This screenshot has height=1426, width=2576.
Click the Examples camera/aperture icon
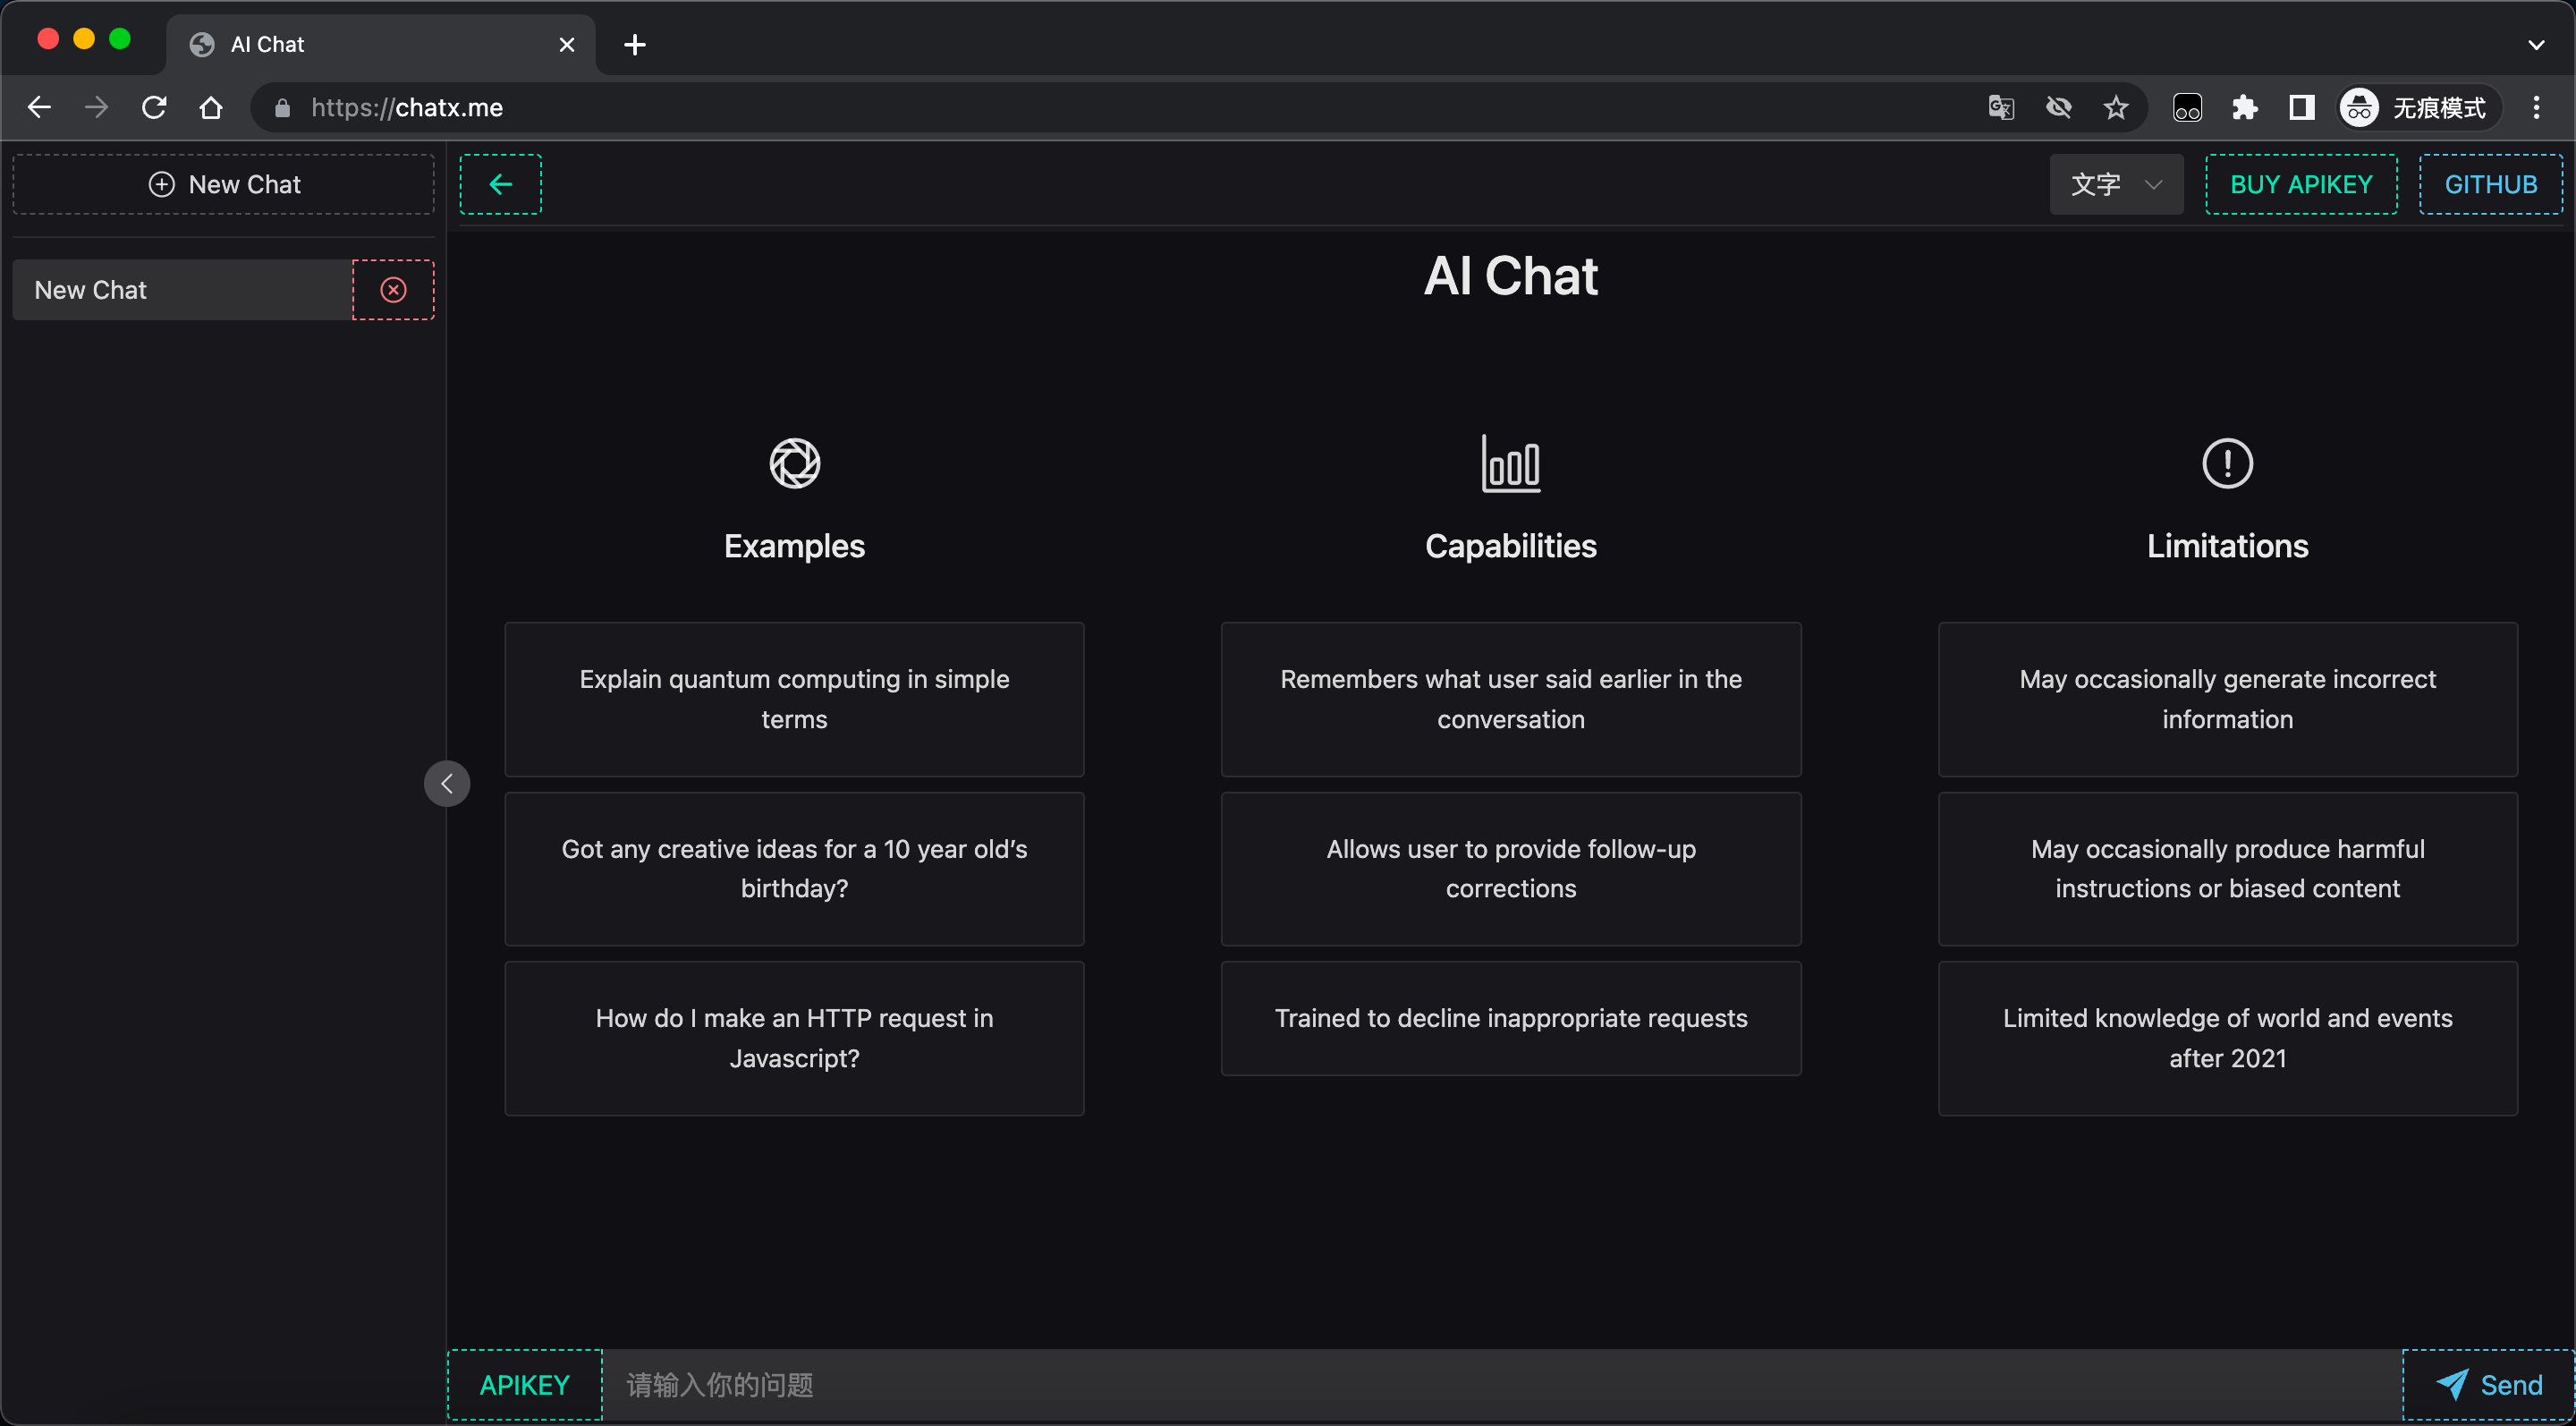coord(795,463)
